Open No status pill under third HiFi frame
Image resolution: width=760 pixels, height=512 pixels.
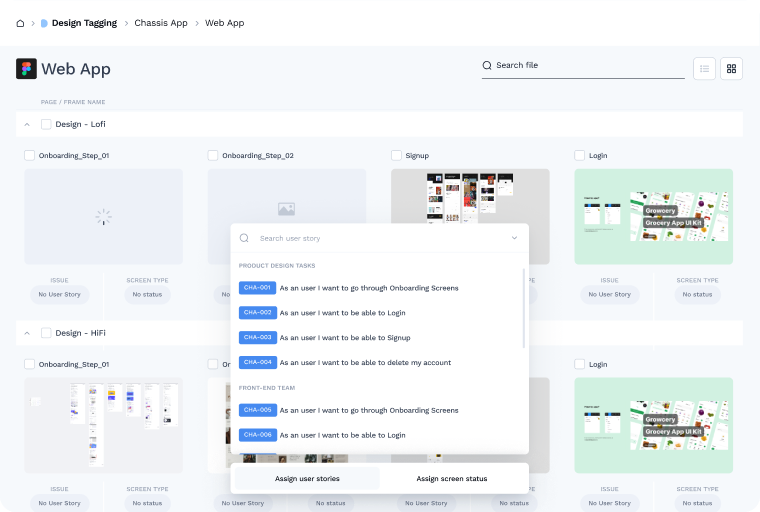(x=514, y=503)
